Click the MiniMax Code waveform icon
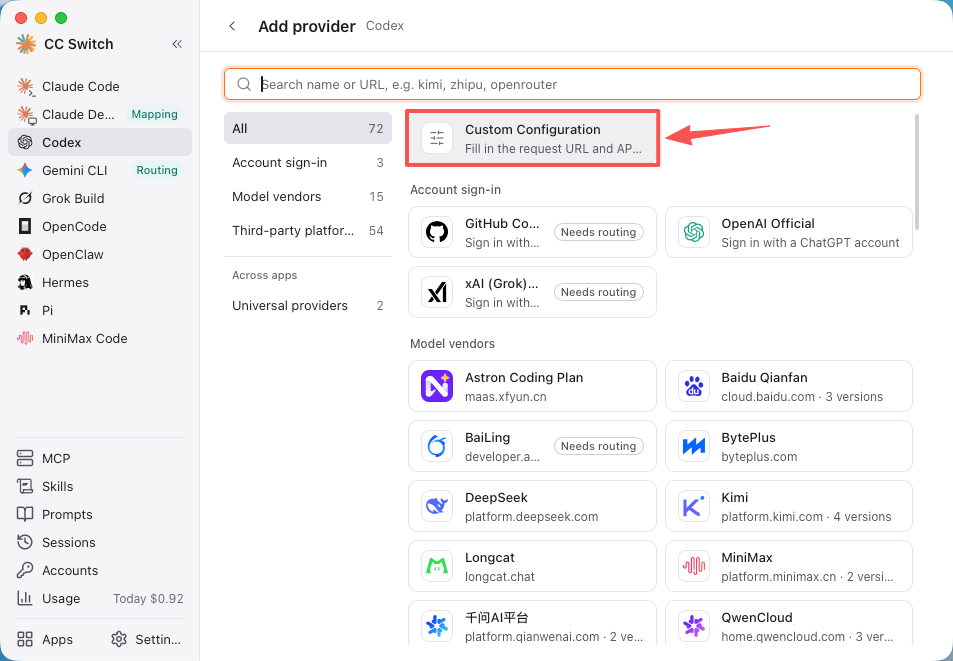The width and height of the screenshot is (953, 661). 25,338
